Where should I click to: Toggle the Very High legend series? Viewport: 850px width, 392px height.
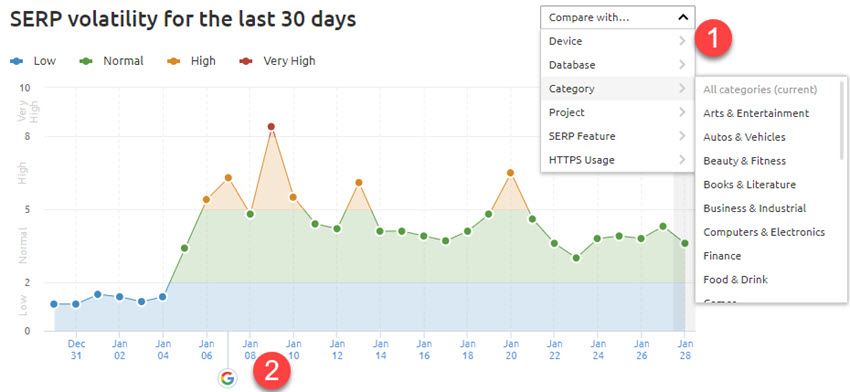[277, 61]
